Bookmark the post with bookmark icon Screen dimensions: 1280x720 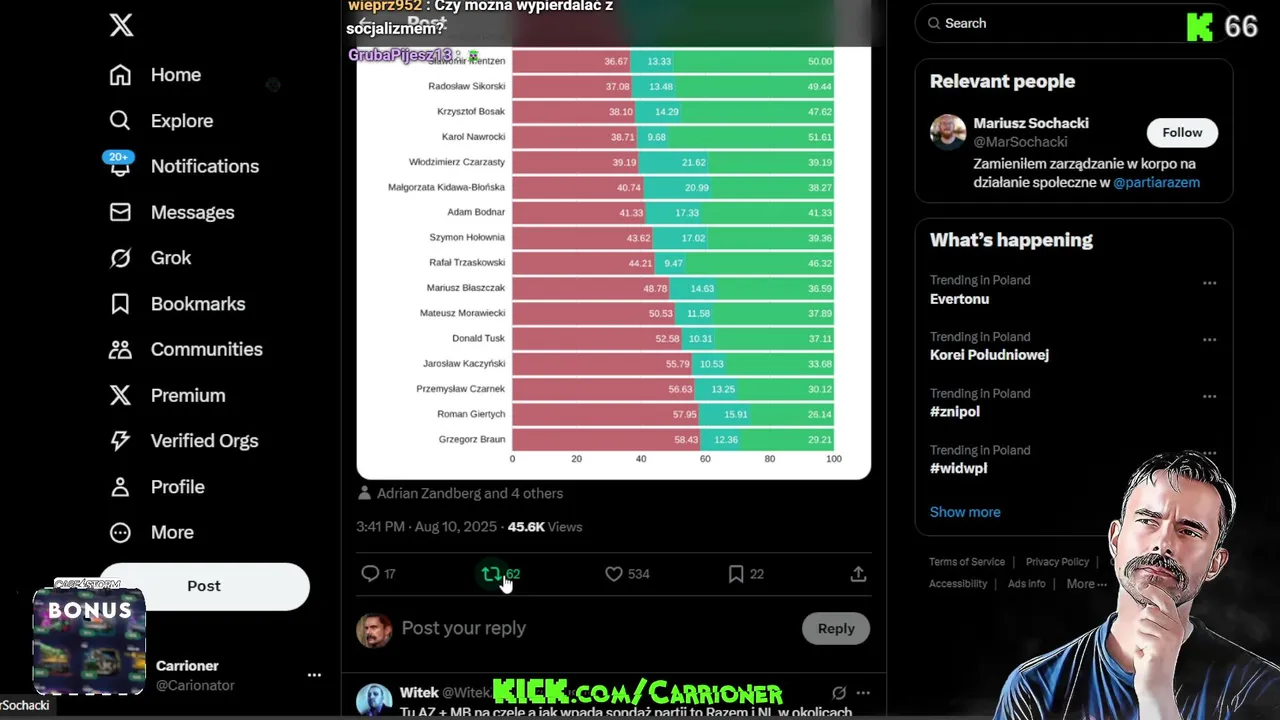736,574
